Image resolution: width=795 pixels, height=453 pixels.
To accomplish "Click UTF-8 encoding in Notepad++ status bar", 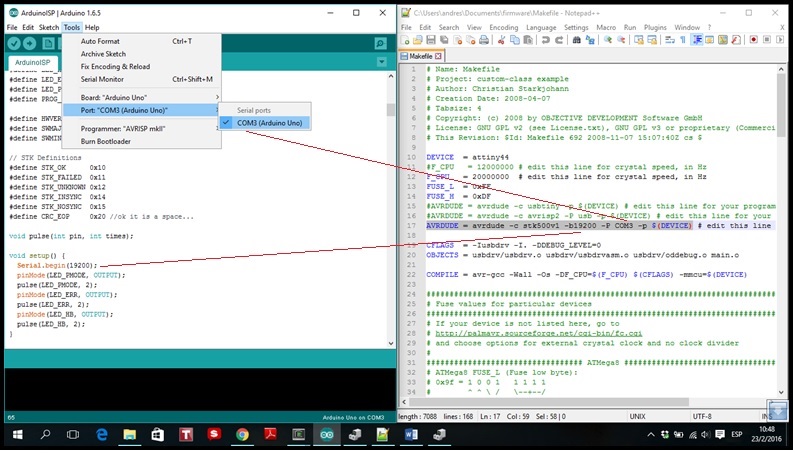I will pyautogui.click(x=702, y=416).
